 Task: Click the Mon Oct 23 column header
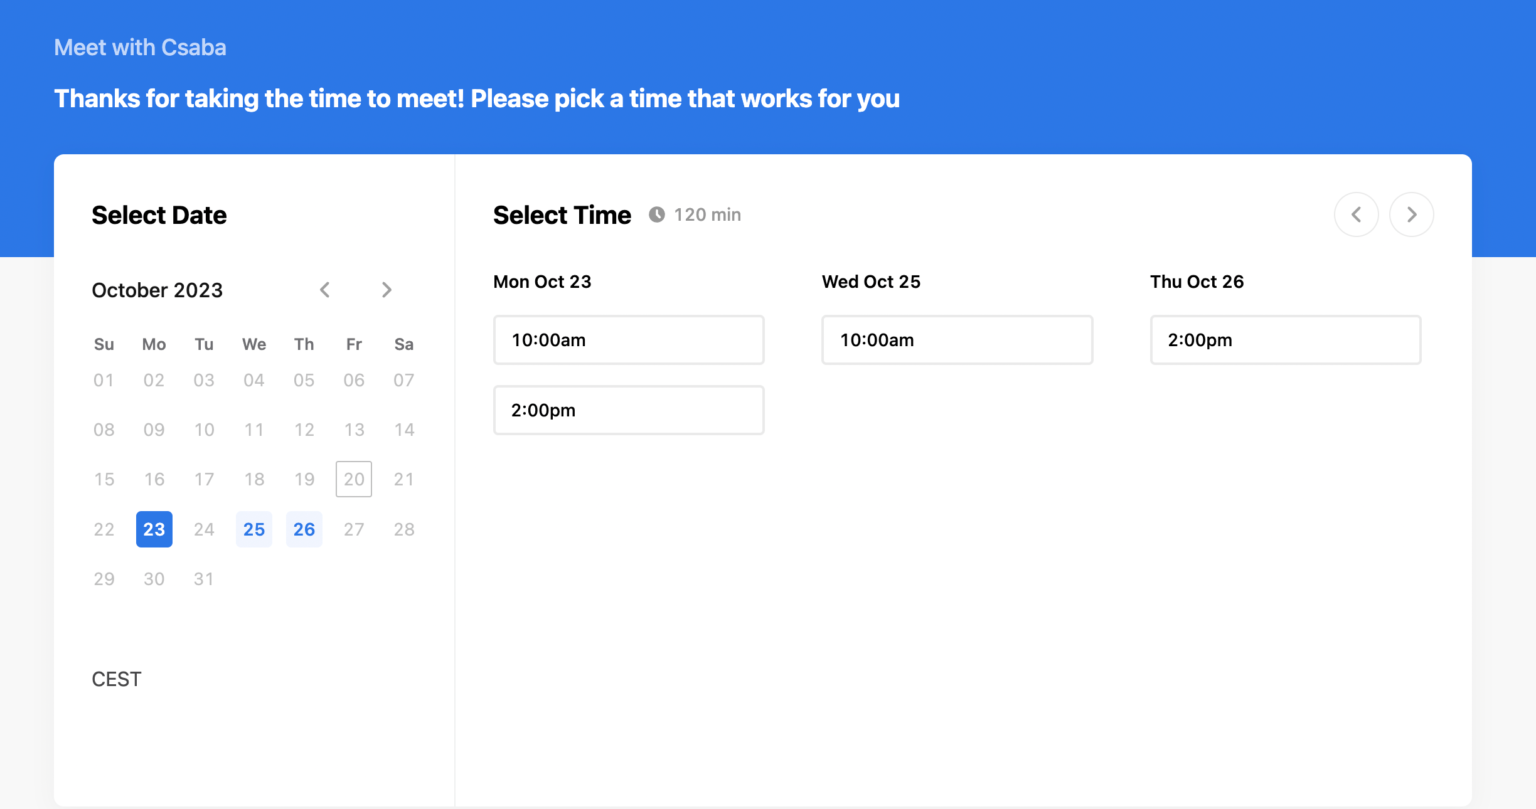click(543, 281)
